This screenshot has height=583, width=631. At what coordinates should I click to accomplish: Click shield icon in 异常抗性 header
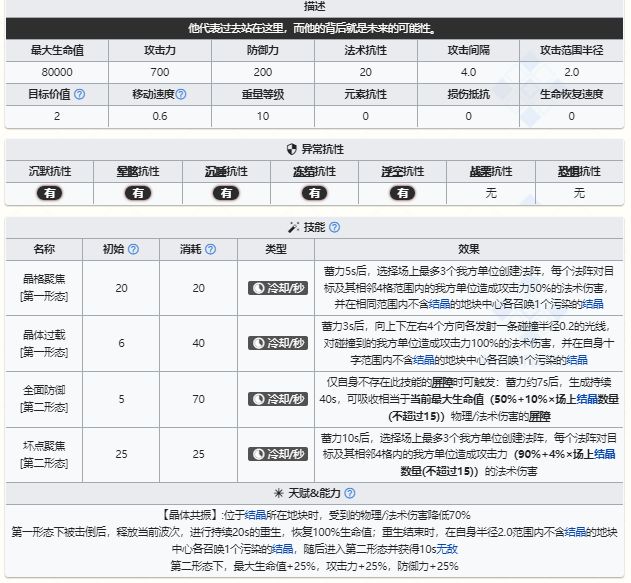pyautogui.click(x=292, y=149)
